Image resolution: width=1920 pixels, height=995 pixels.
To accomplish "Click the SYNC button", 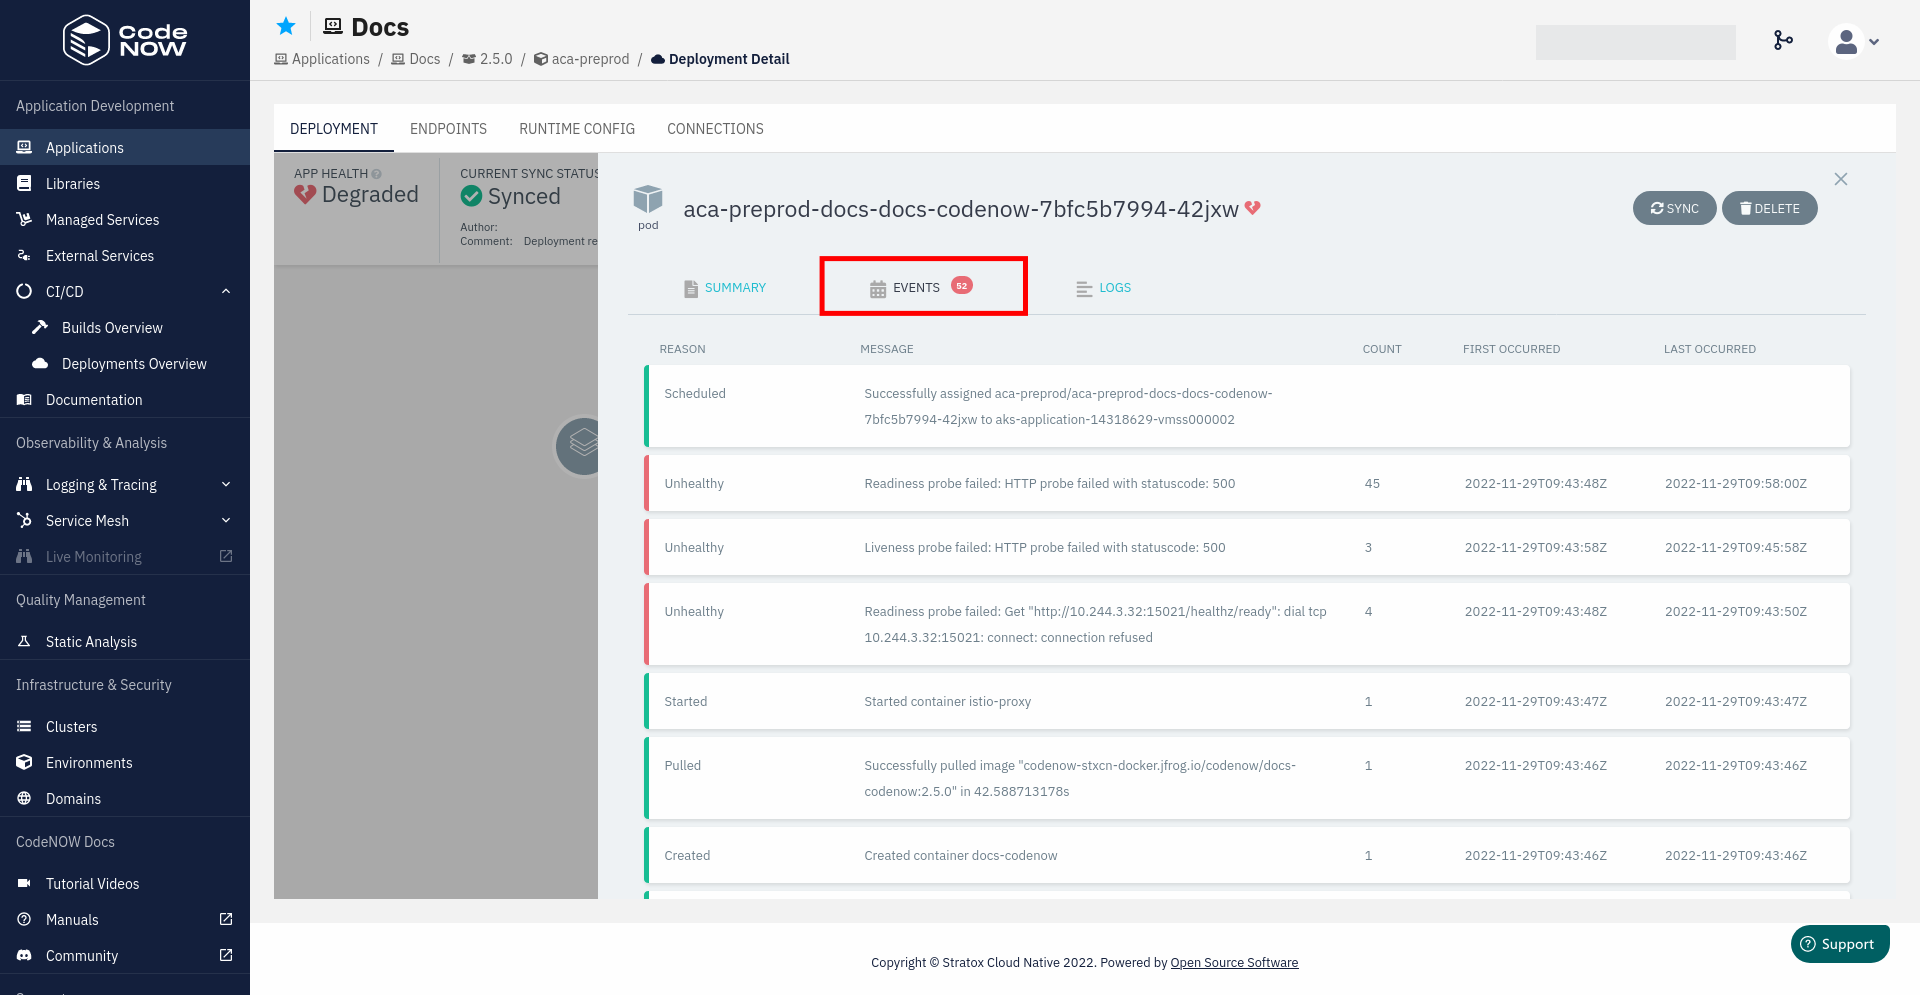I will pos(1675,208).
